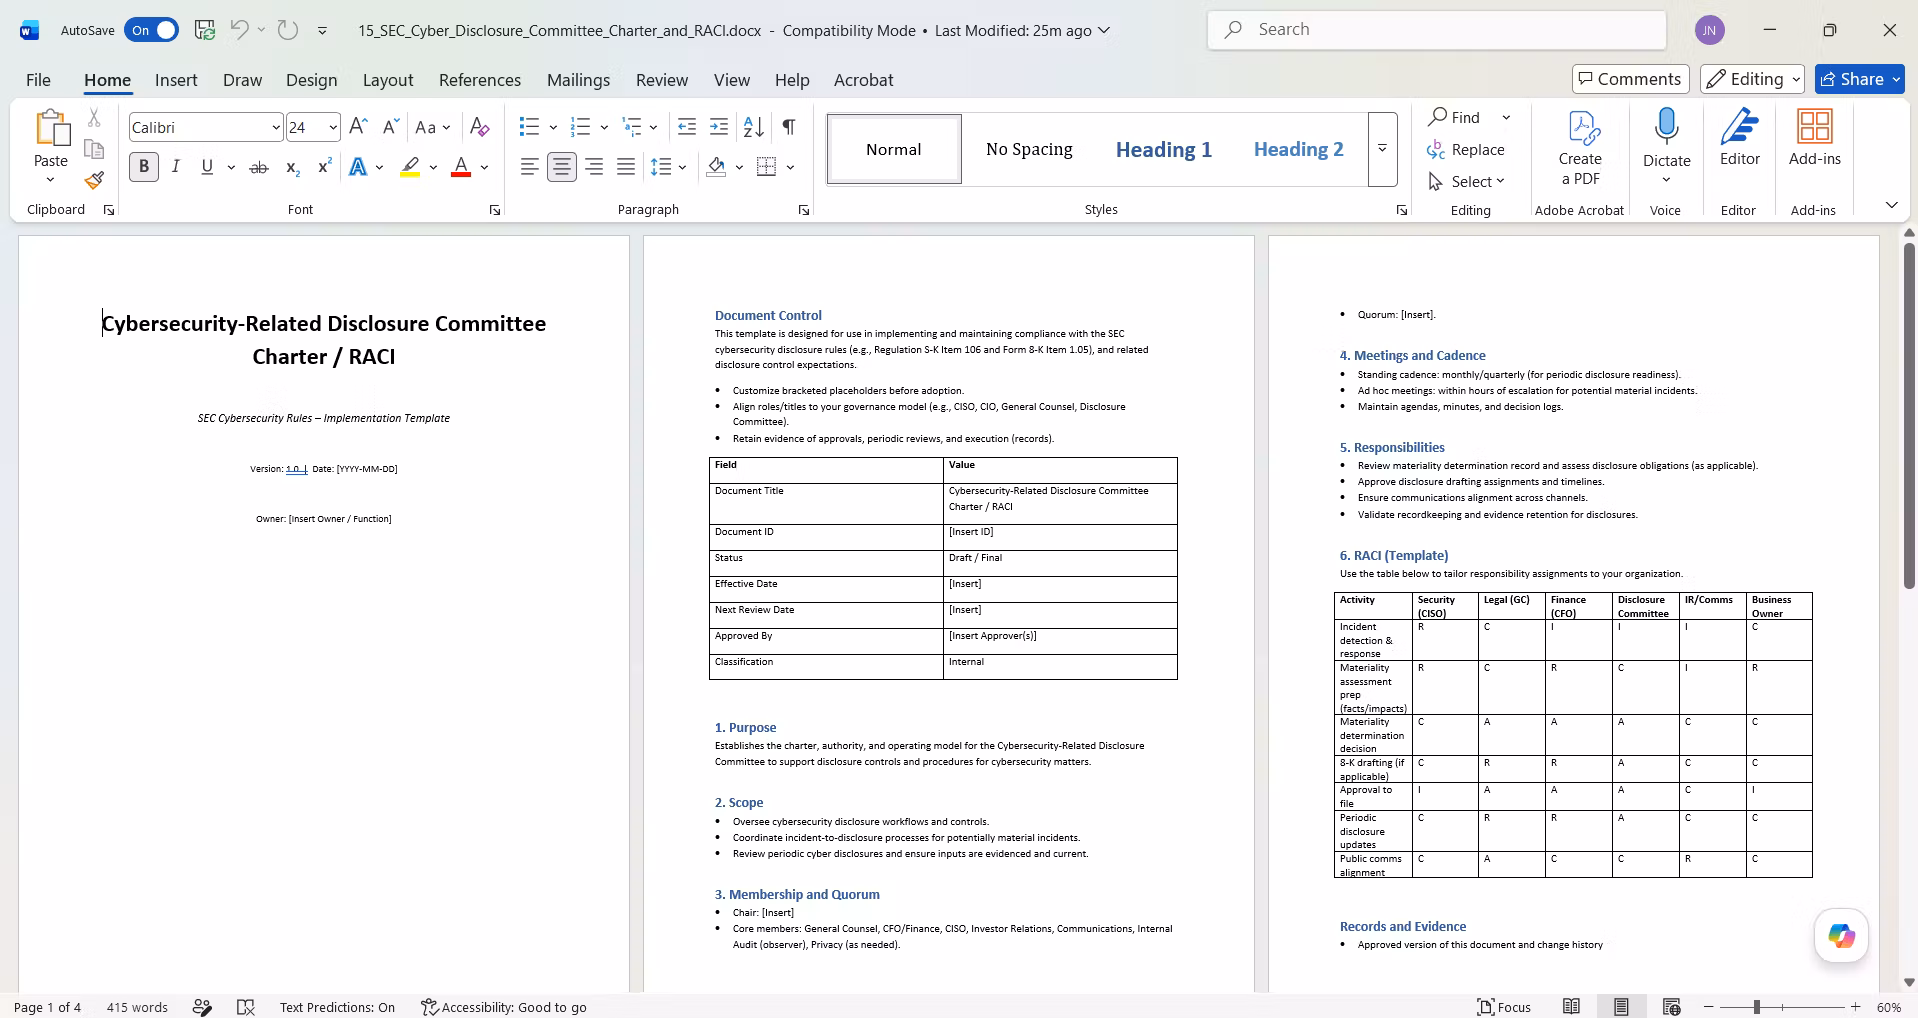1918x1018 pixels.
Task: Toggle Underline formatting
Action: (207, 167)
